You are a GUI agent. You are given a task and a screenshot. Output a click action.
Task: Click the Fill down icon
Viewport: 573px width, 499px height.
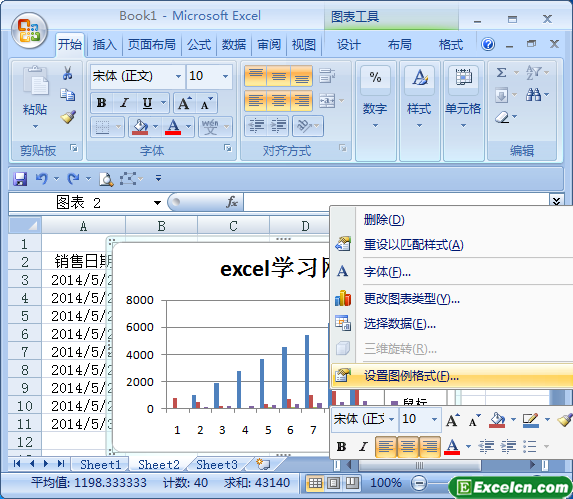(501, 95)
